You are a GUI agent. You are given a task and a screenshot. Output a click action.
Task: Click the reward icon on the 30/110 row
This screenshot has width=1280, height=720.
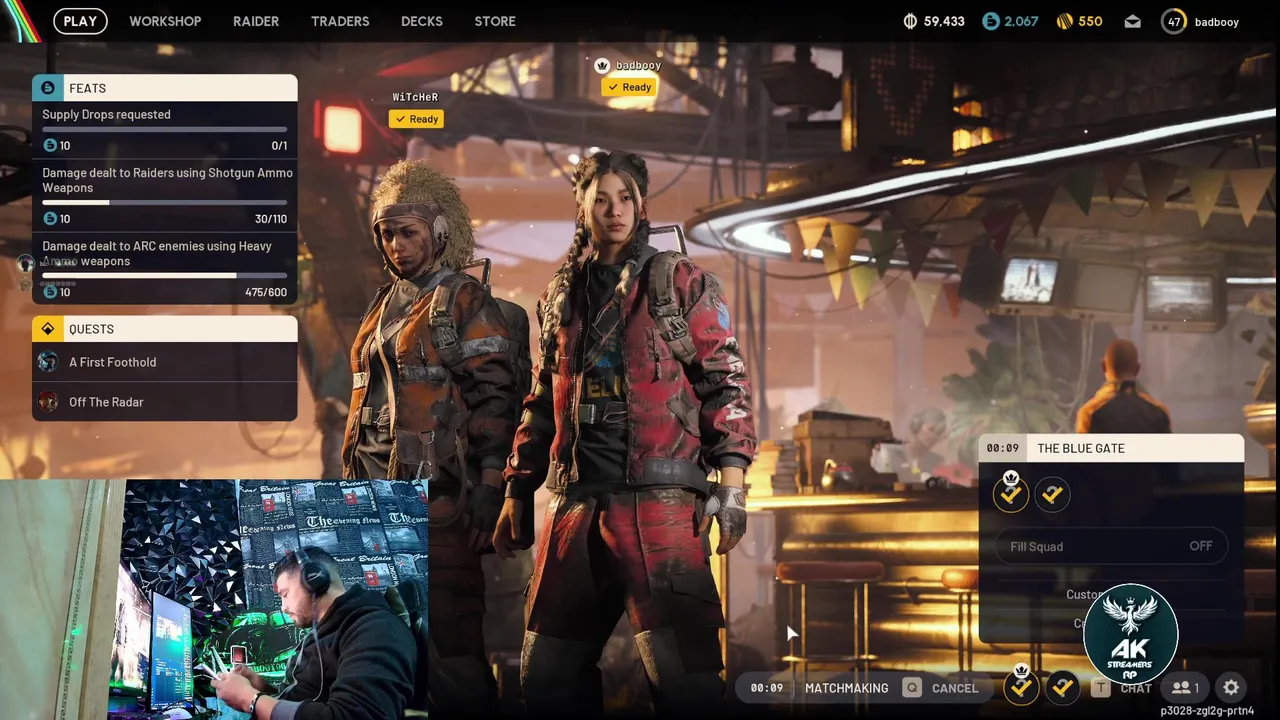(50, 219)
